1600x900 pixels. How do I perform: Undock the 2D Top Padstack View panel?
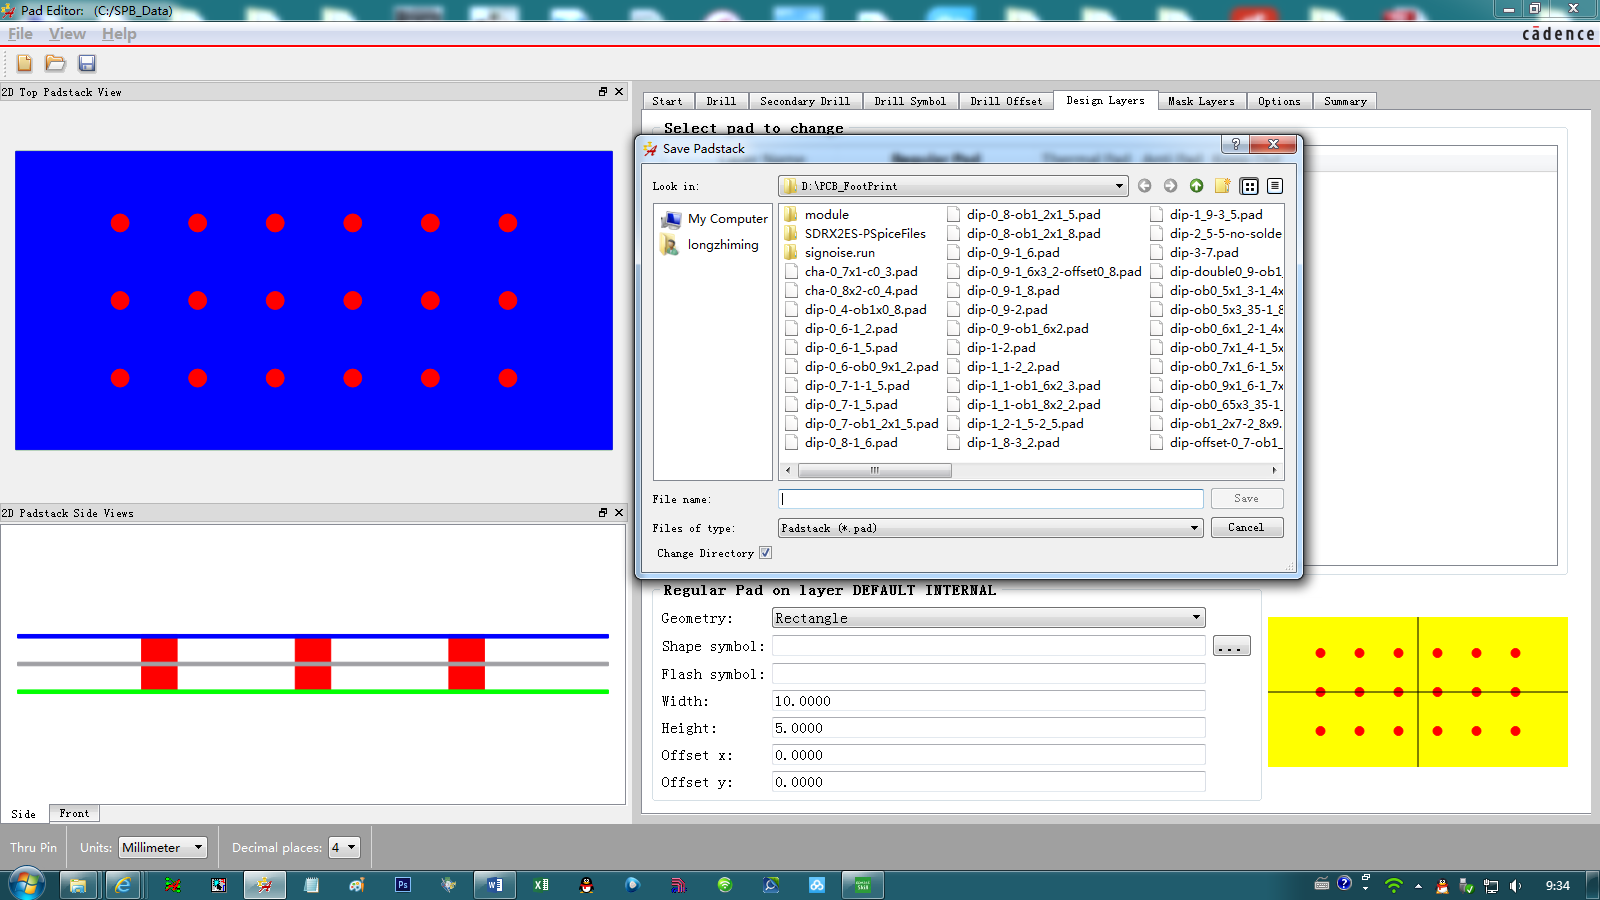pos(603,92)
